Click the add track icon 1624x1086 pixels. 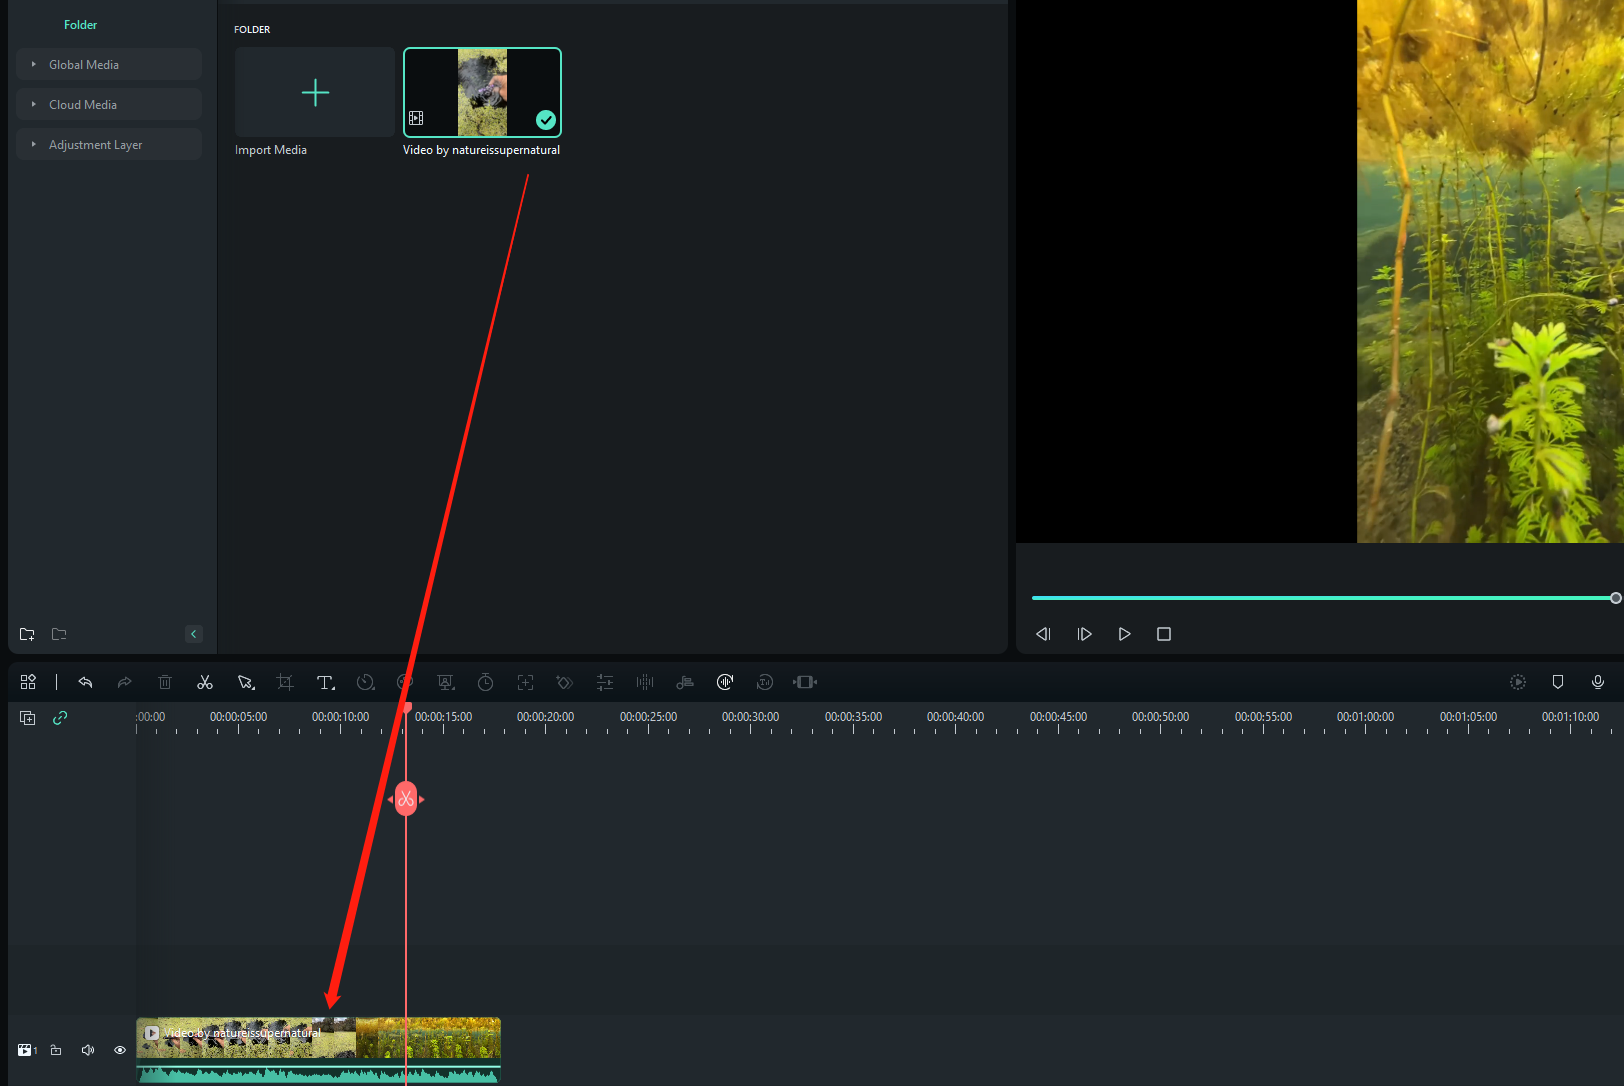[x=28, y=718]
